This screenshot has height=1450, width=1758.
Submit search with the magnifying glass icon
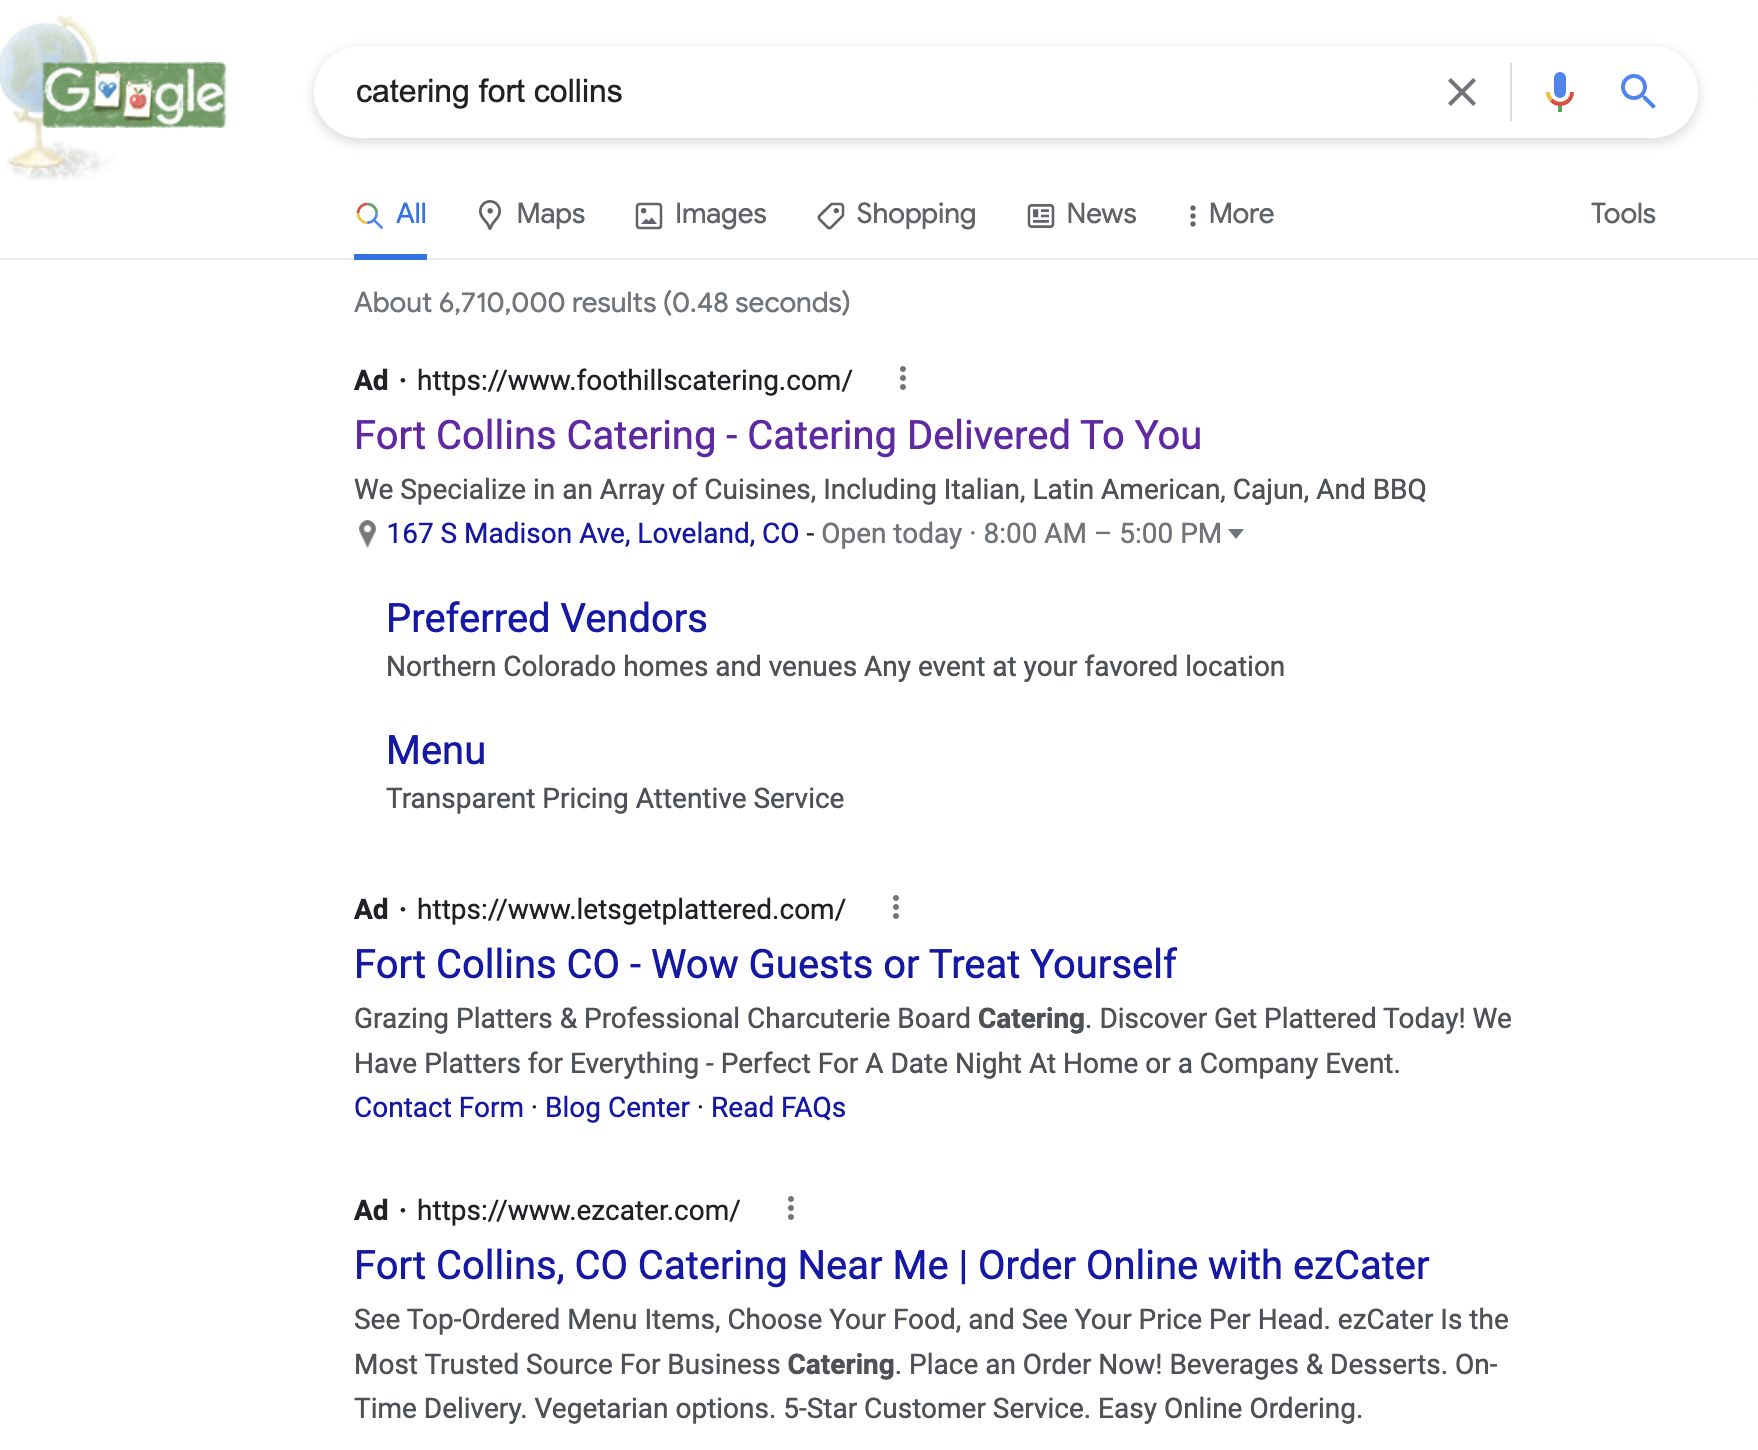click(x=1637, y=92)
